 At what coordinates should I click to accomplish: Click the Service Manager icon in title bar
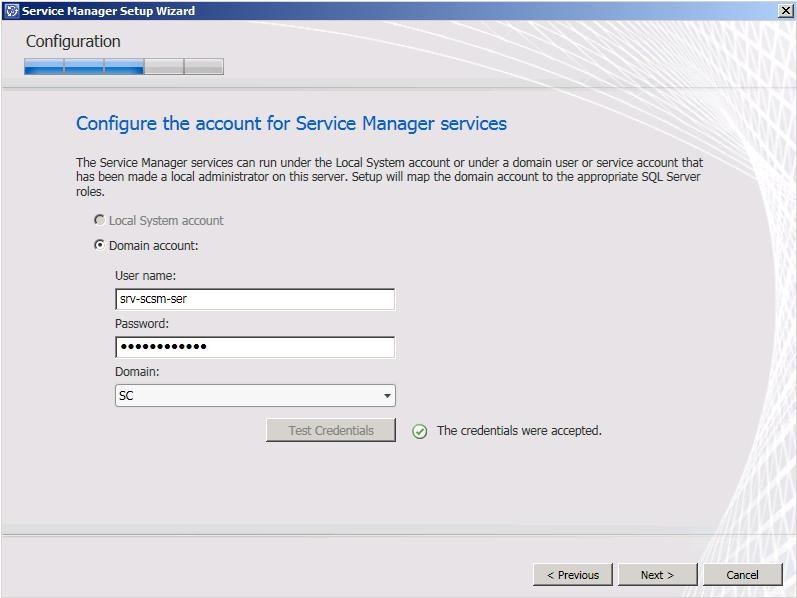click(x=11, y=11)
